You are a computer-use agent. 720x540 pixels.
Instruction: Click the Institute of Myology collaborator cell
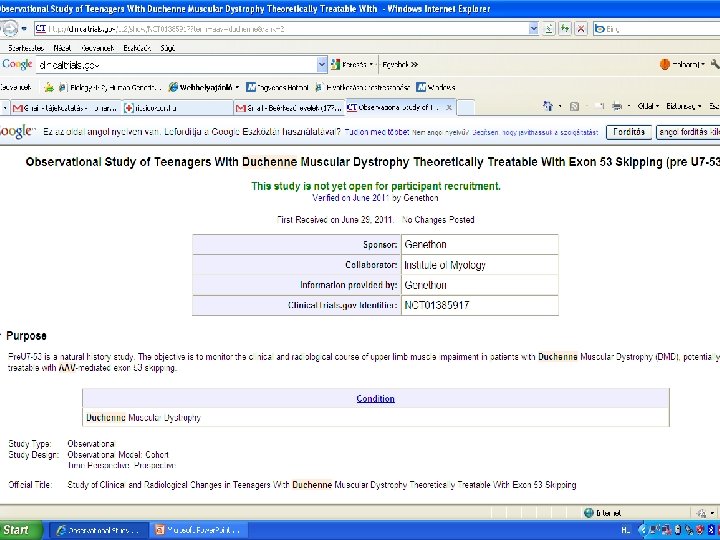[480, 265]
